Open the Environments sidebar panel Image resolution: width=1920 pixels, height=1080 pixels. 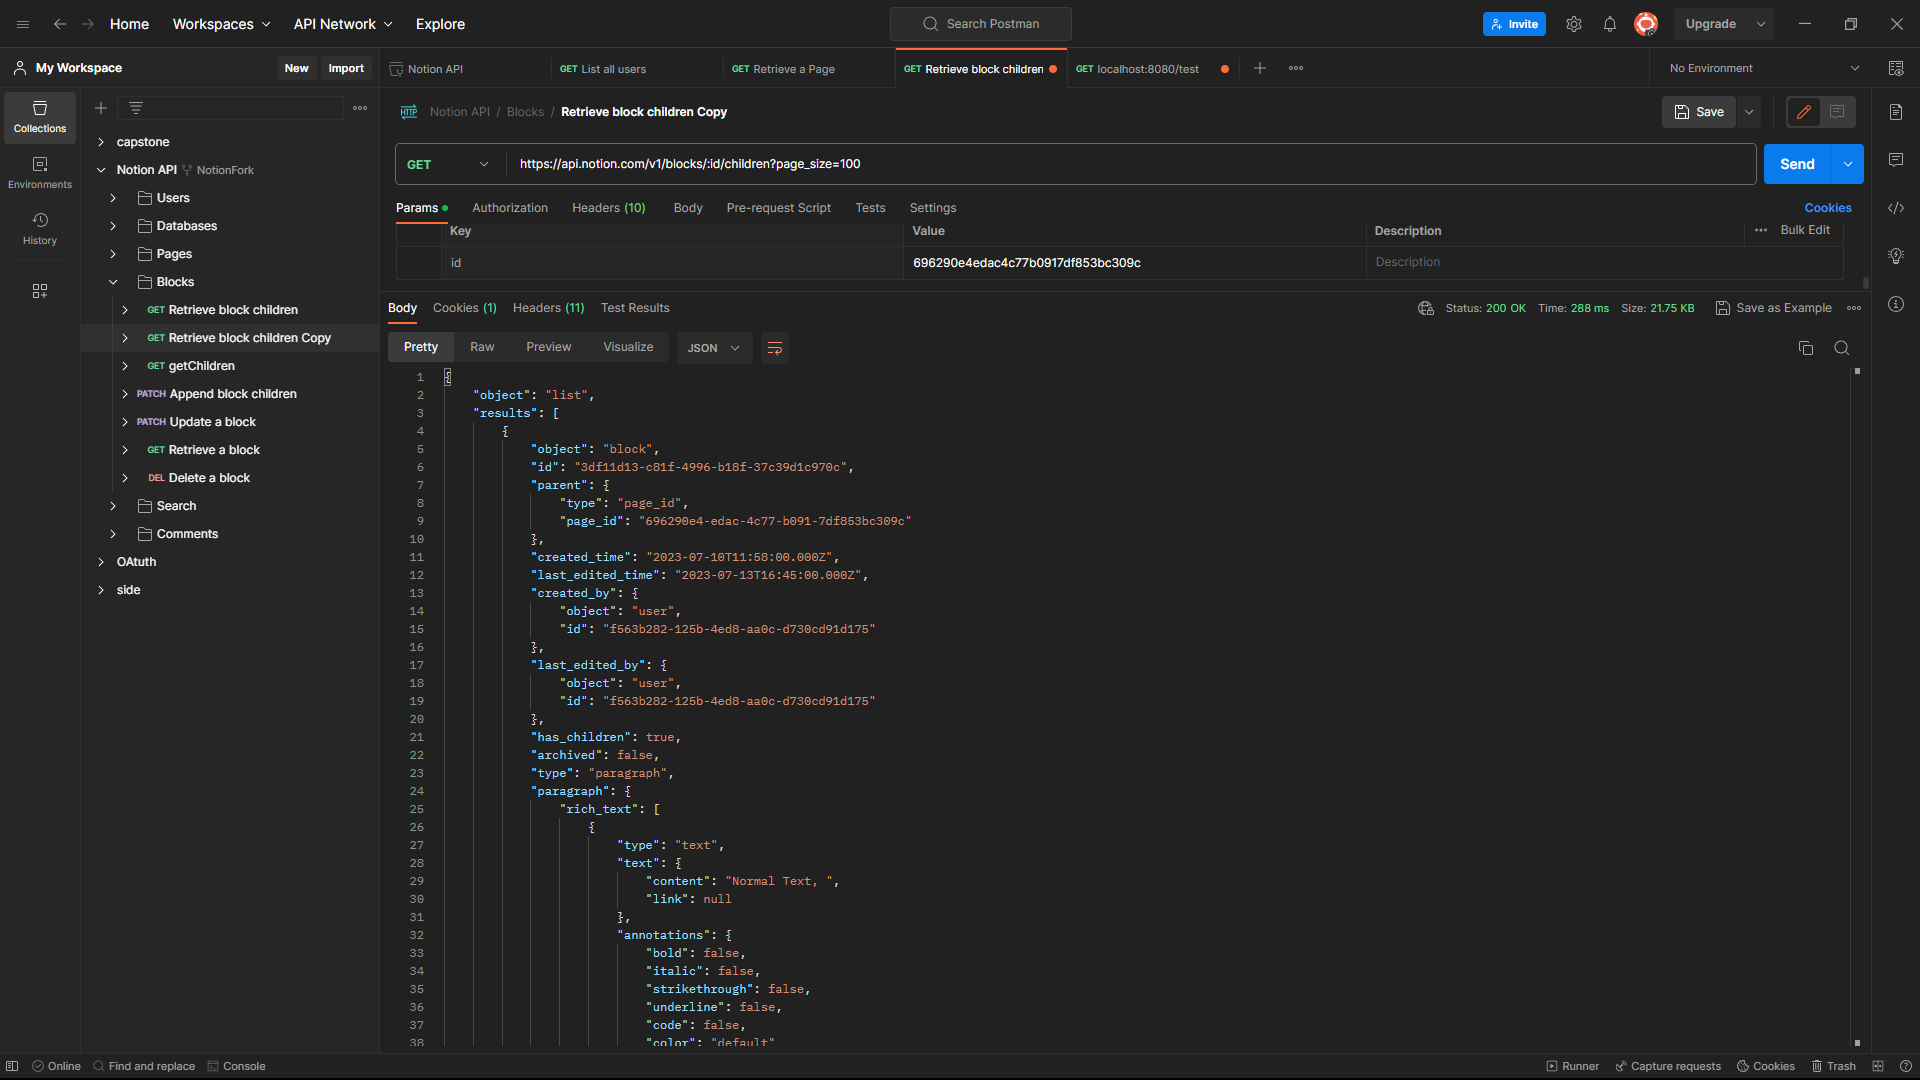(x=40, y=173)
